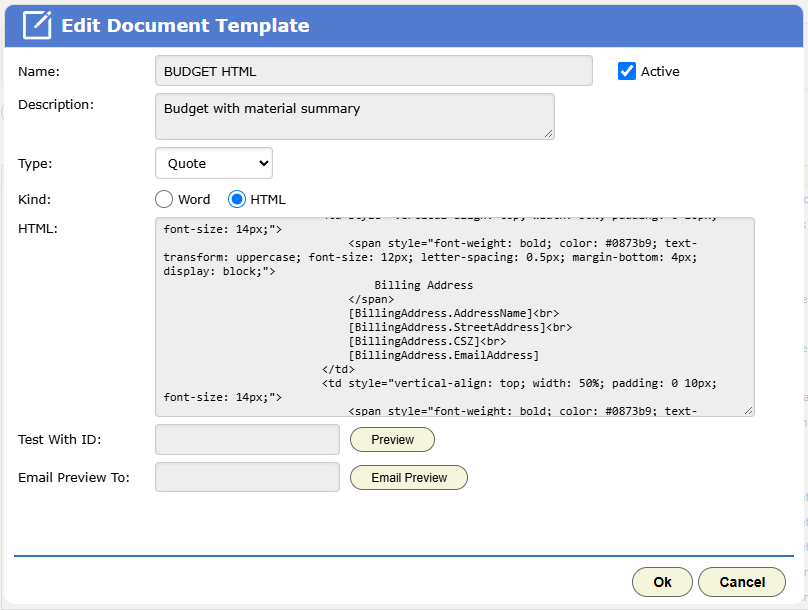Image resolution: width=808 pixels, height=610 pixels.
Task: Click the Edit Document Template pencil icon
Action: point(37,25)
